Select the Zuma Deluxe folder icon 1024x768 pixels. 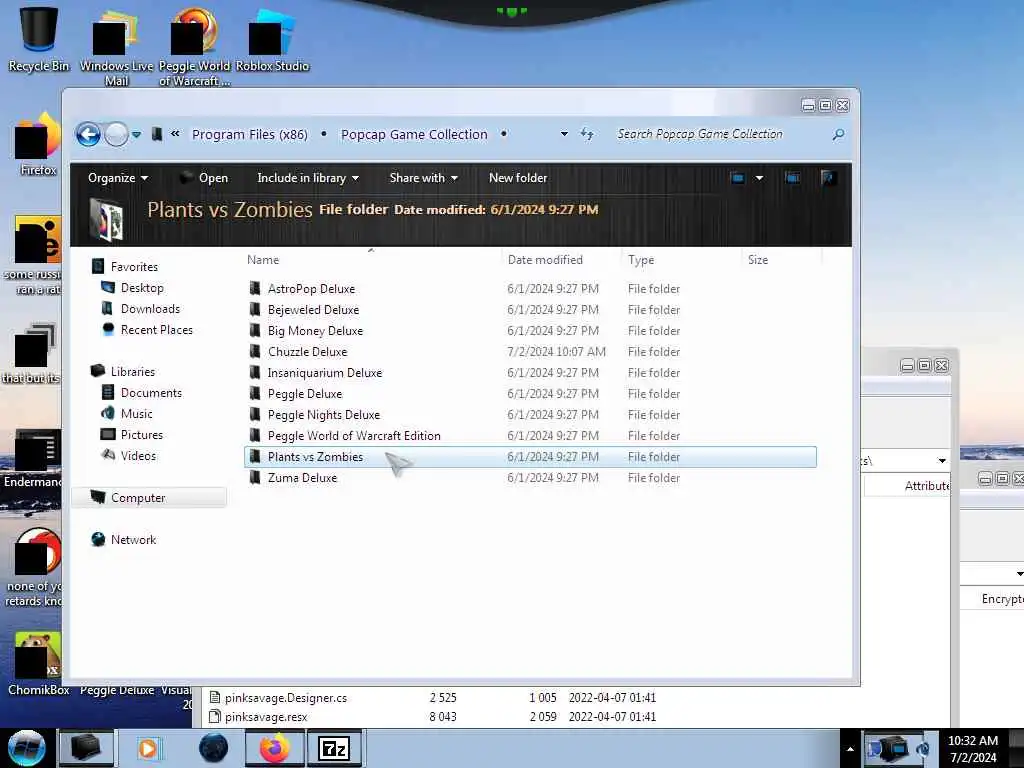pyautogui.click(x=255, y=477)
